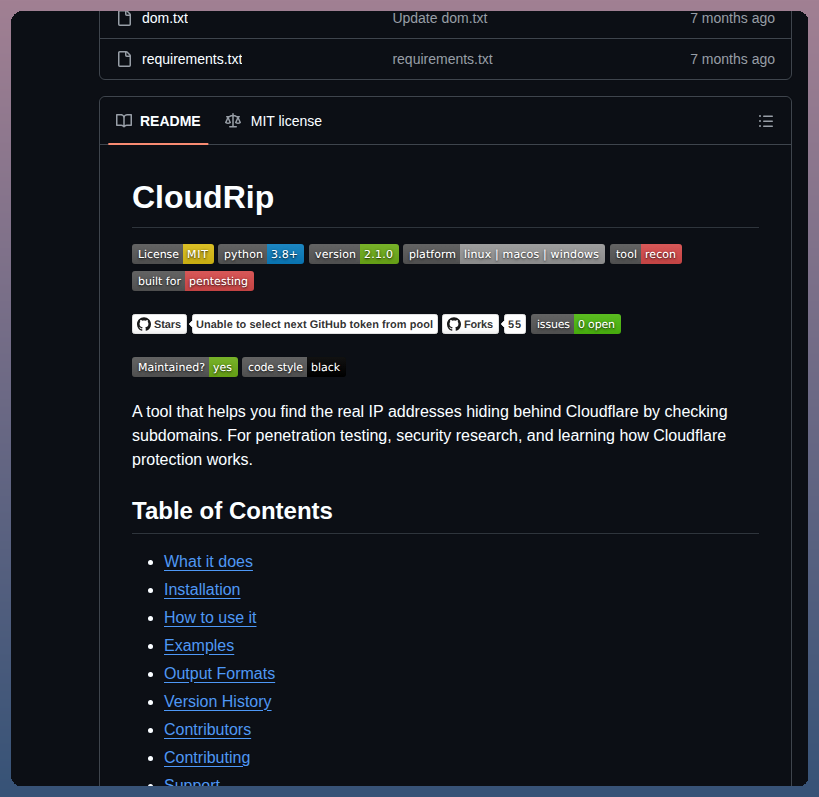Click the version 2.1.0 badge
Screen dimensions: 819x797
coord(354,254)
